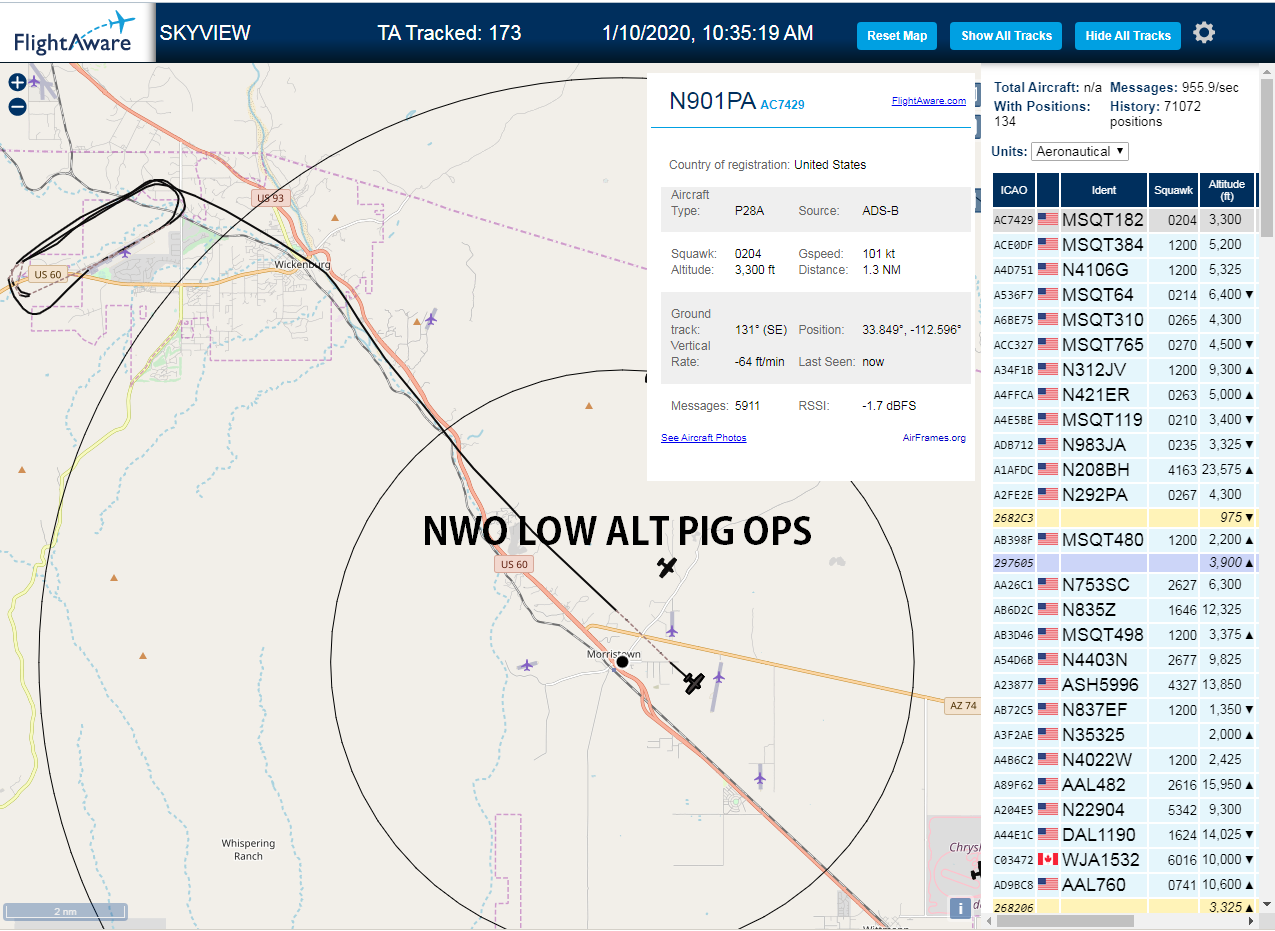
Task: Select the purple 297605 row
Action: 1124,563
